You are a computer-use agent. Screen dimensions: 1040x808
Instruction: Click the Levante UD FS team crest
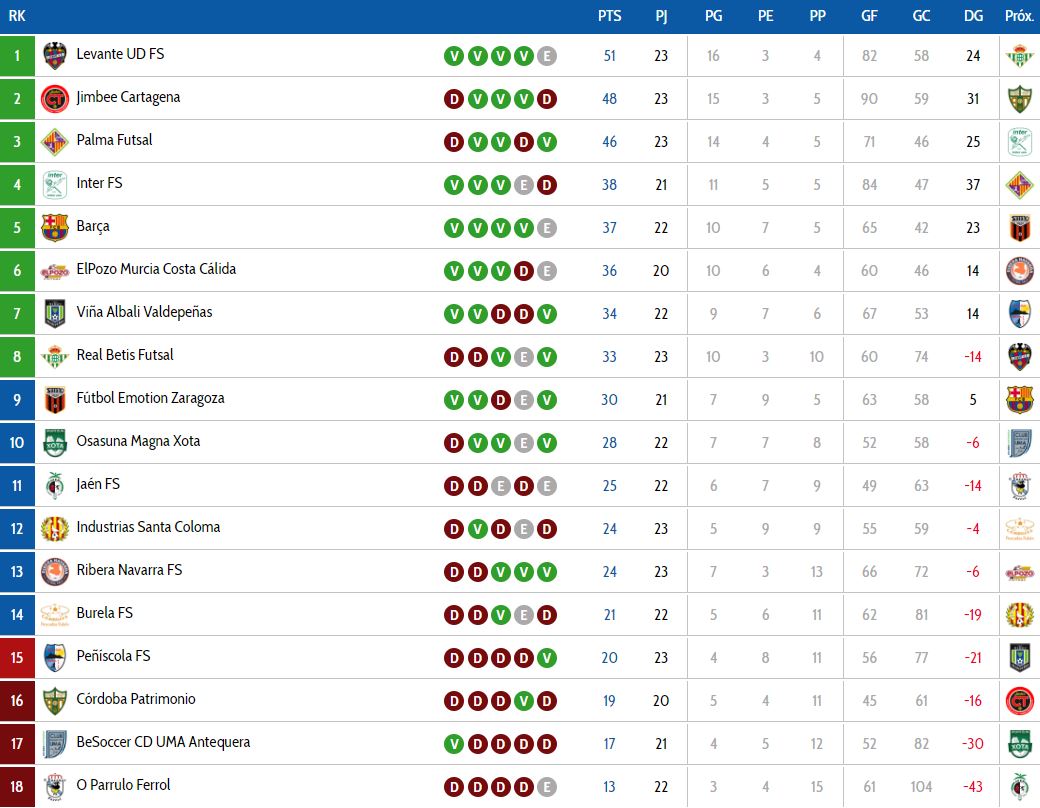tap(55, 56)
